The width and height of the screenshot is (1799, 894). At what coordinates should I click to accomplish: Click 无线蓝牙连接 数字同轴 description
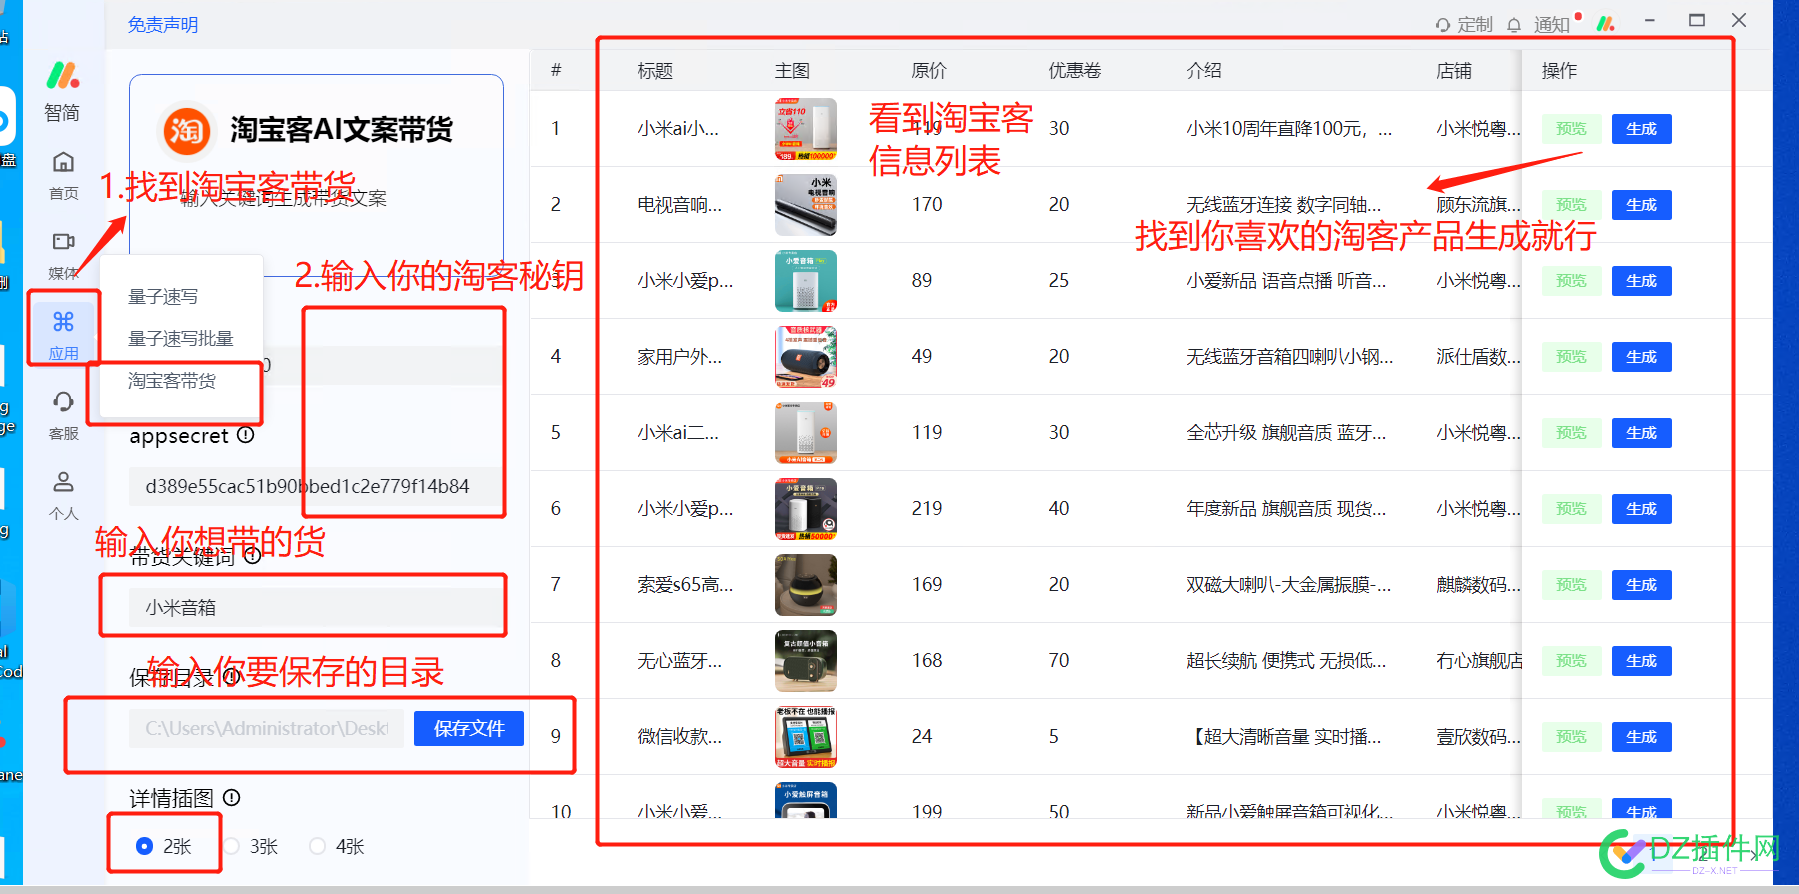[1284, 205]
